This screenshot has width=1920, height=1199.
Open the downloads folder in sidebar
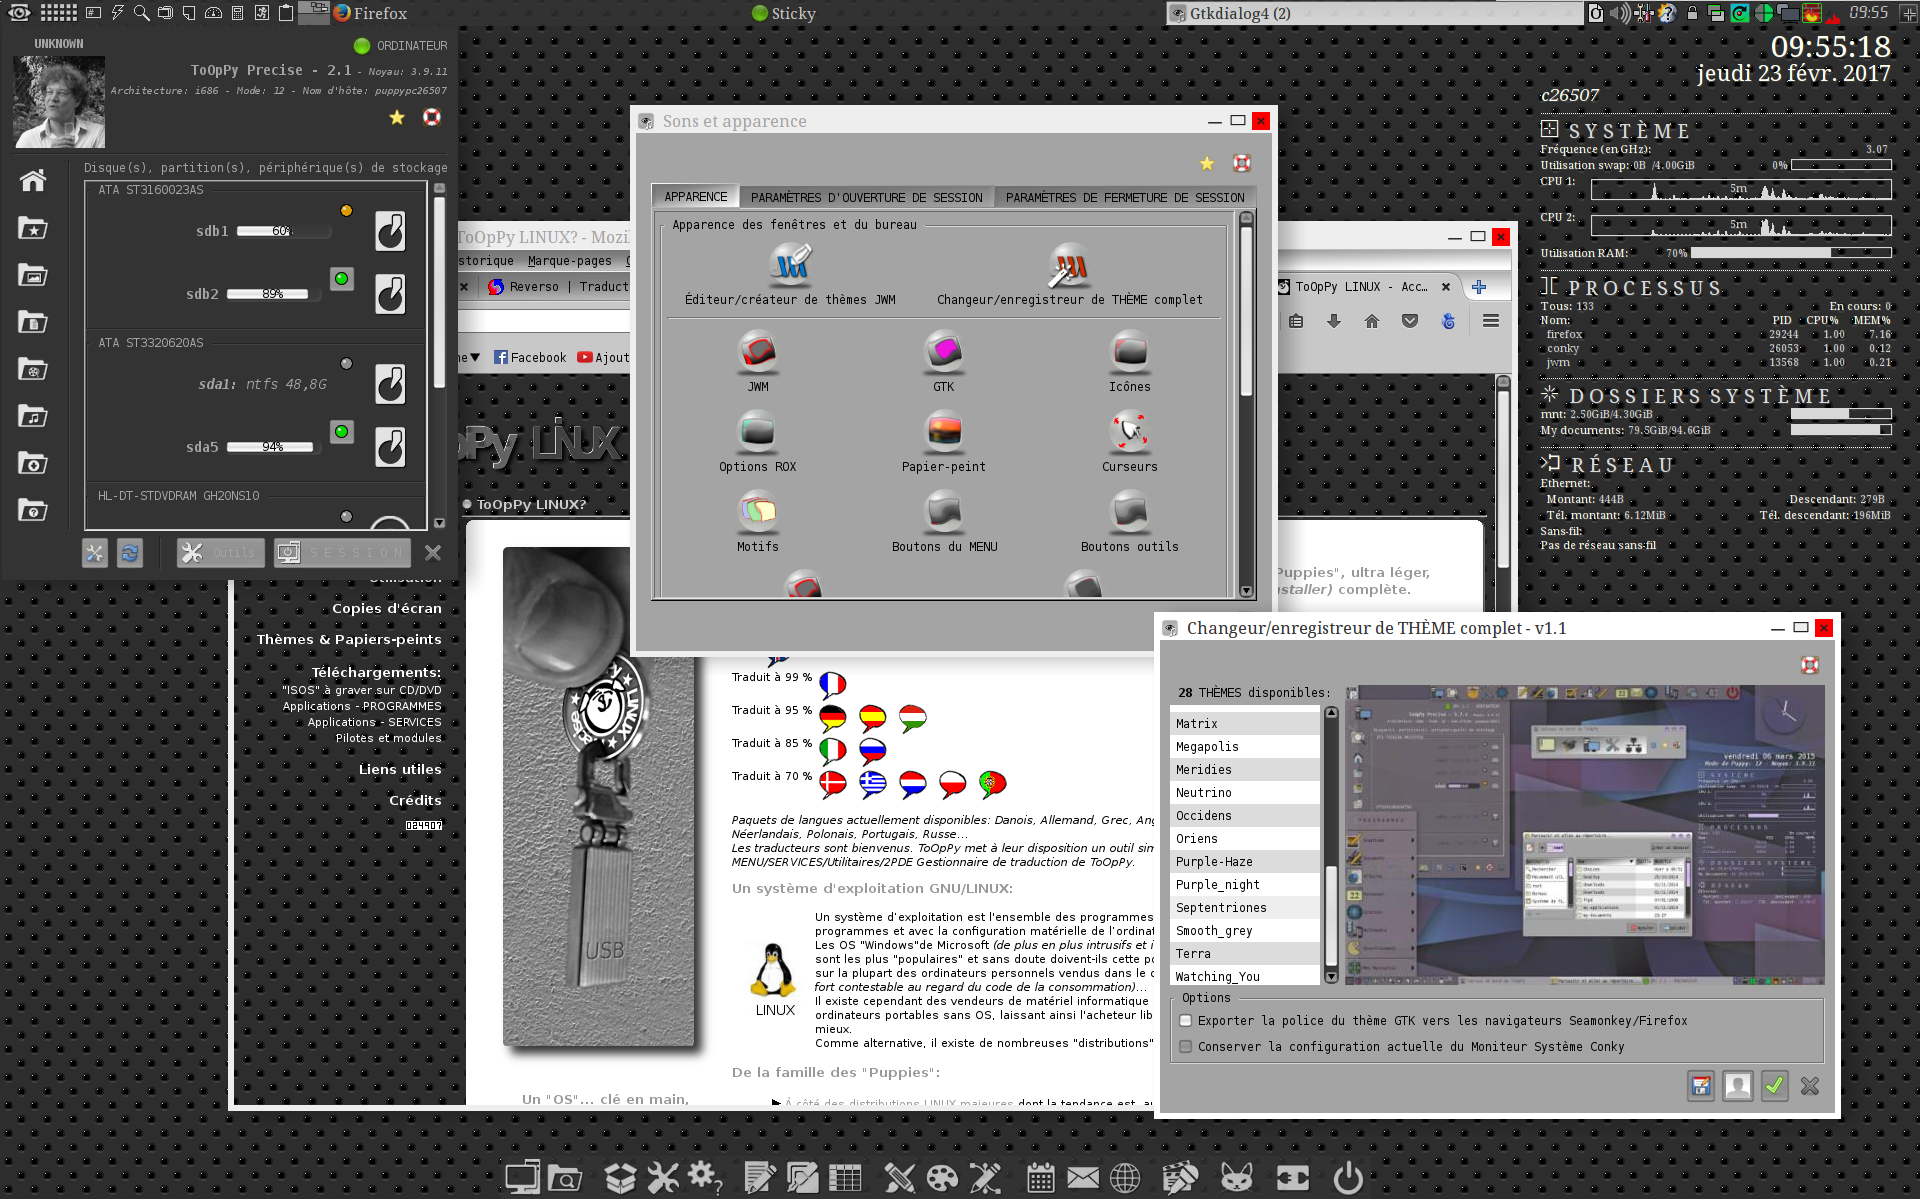[x=33, y=463]
